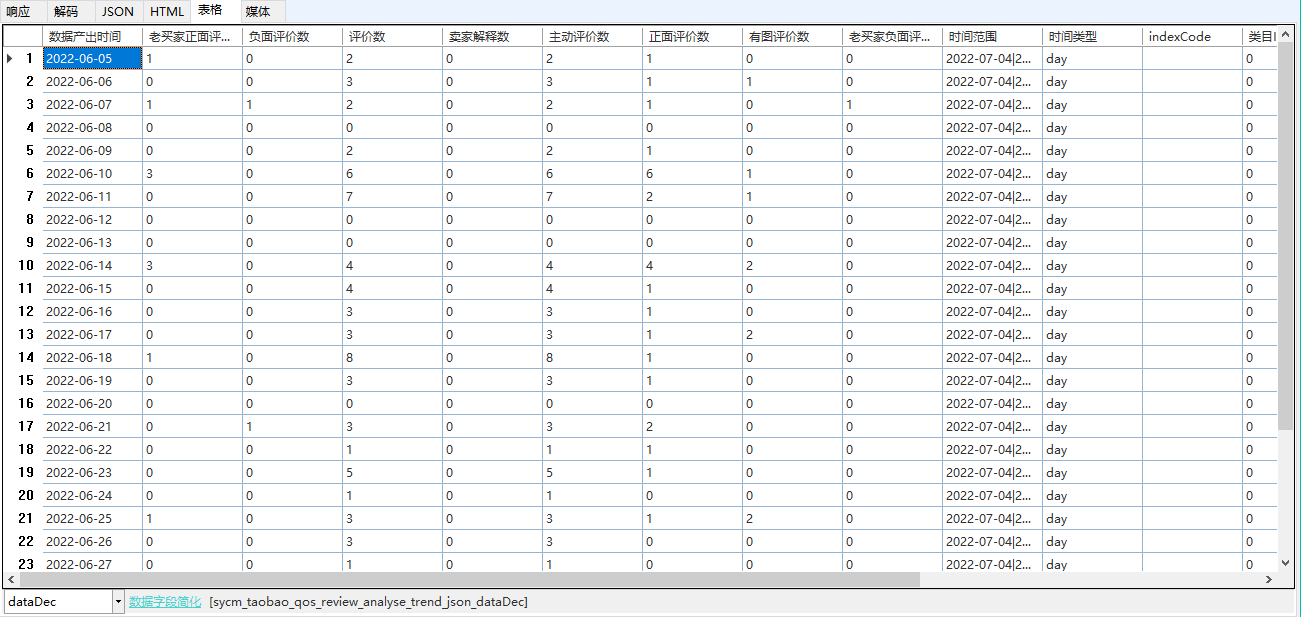Switch to the JSON tab

(x=118, y=12)
